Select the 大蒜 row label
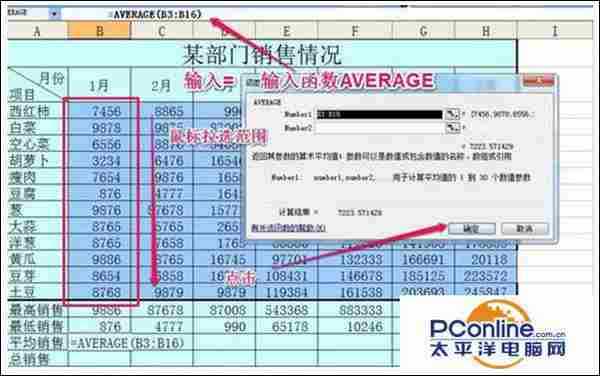 [x=38, y=227]
